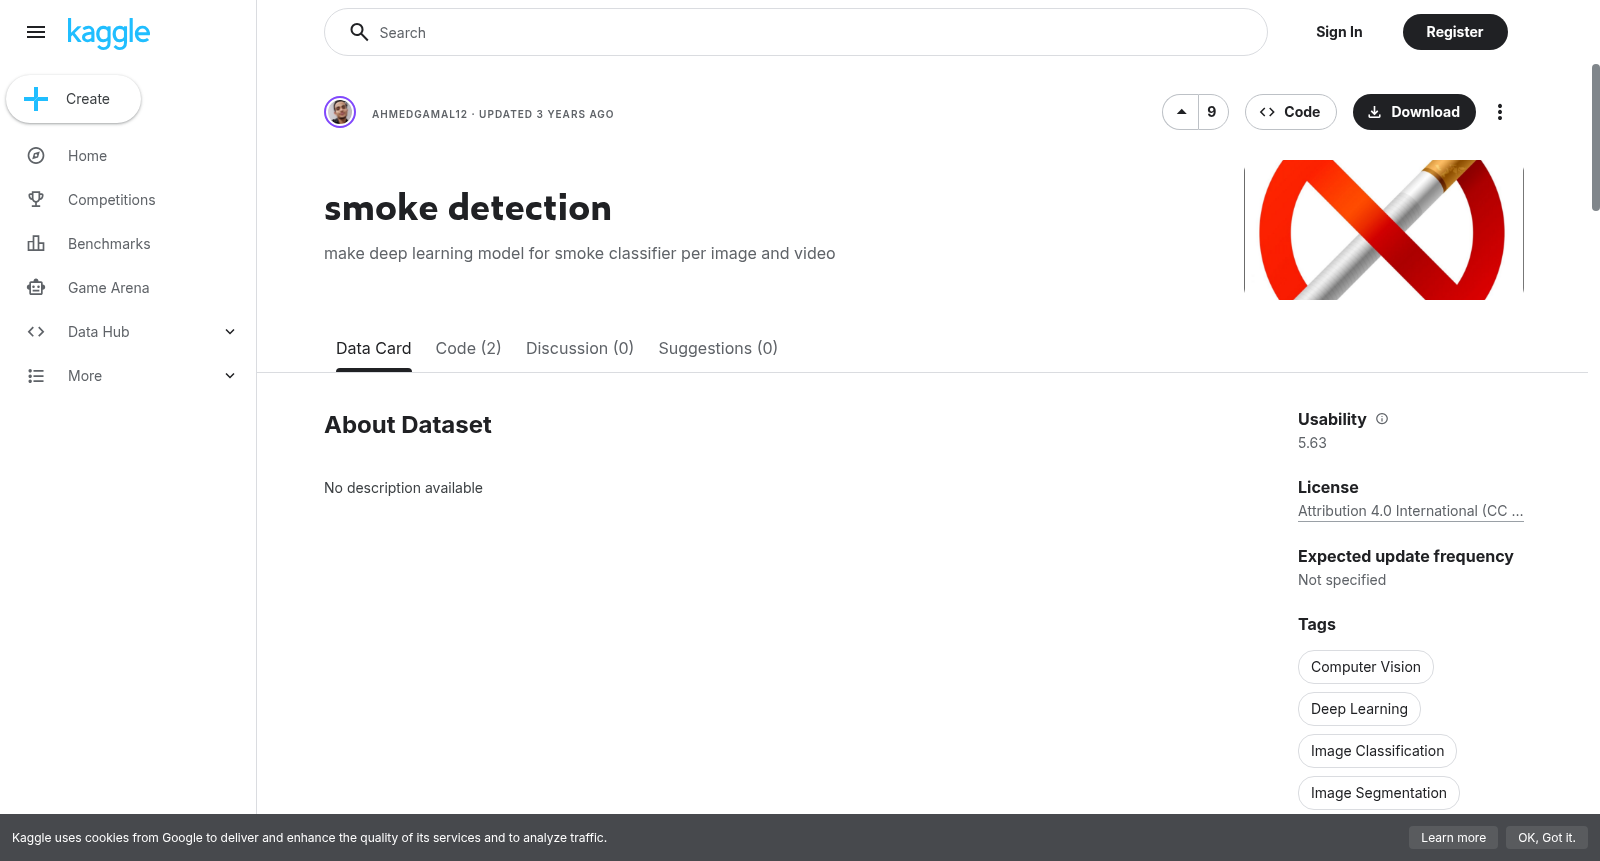Click the More list icon
The width and height of the screenshot is (1600, 861).
coord(36,376)
